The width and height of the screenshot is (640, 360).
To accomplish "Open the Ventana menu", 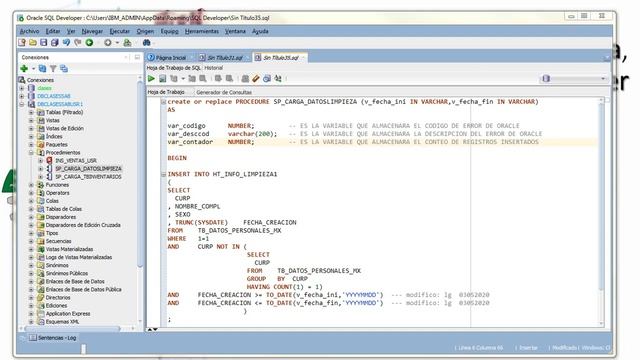I will [x=235, y=31].
